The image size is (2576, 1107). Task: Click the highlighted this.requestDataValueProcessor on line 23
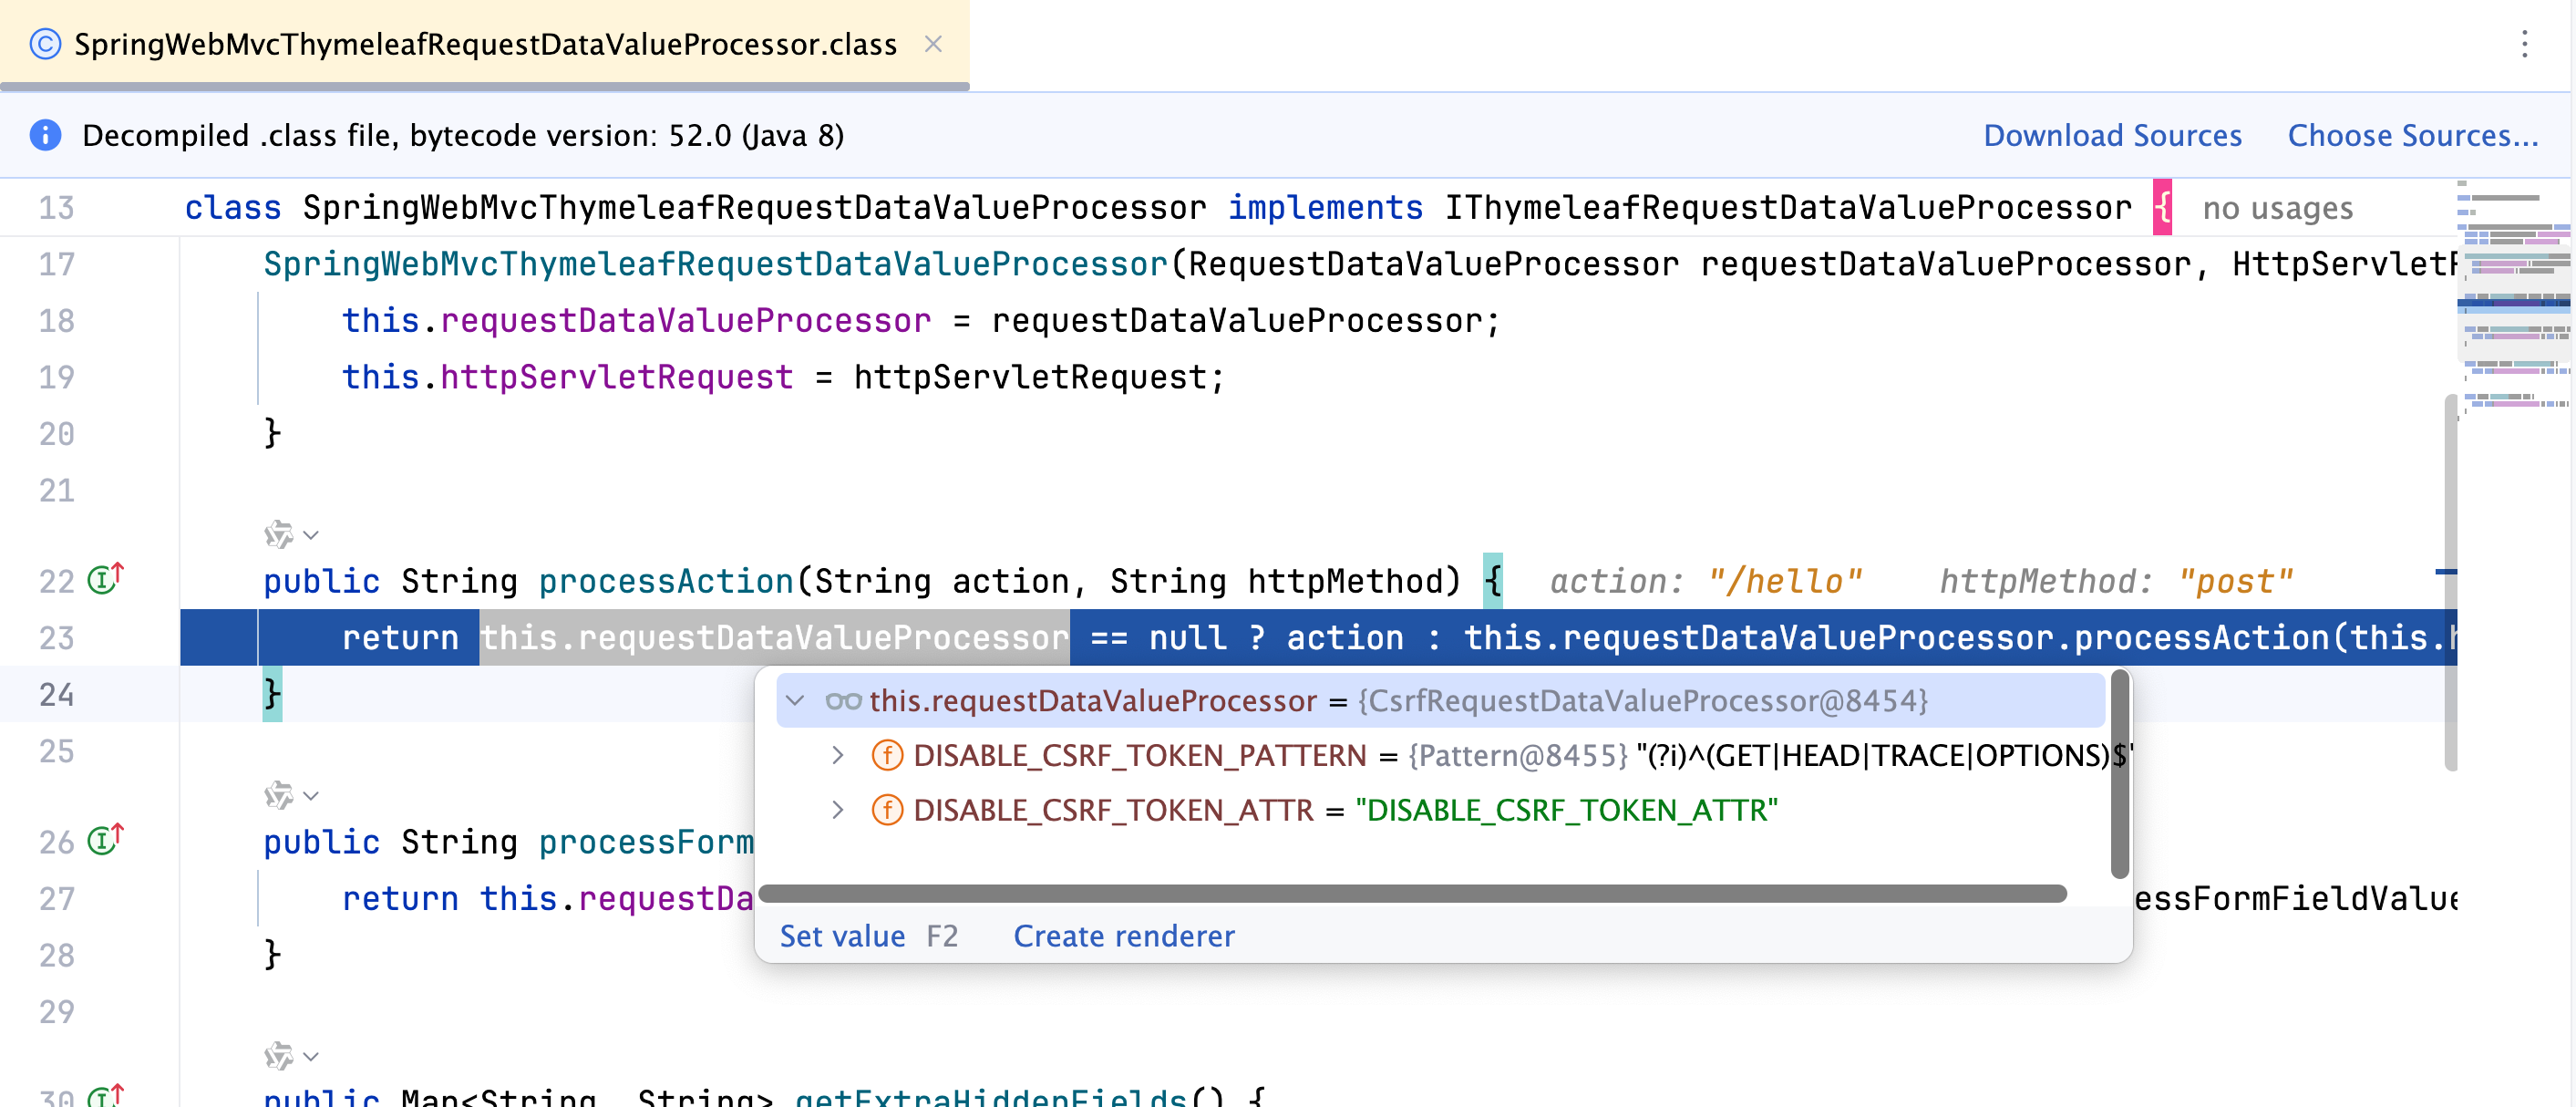774,638
